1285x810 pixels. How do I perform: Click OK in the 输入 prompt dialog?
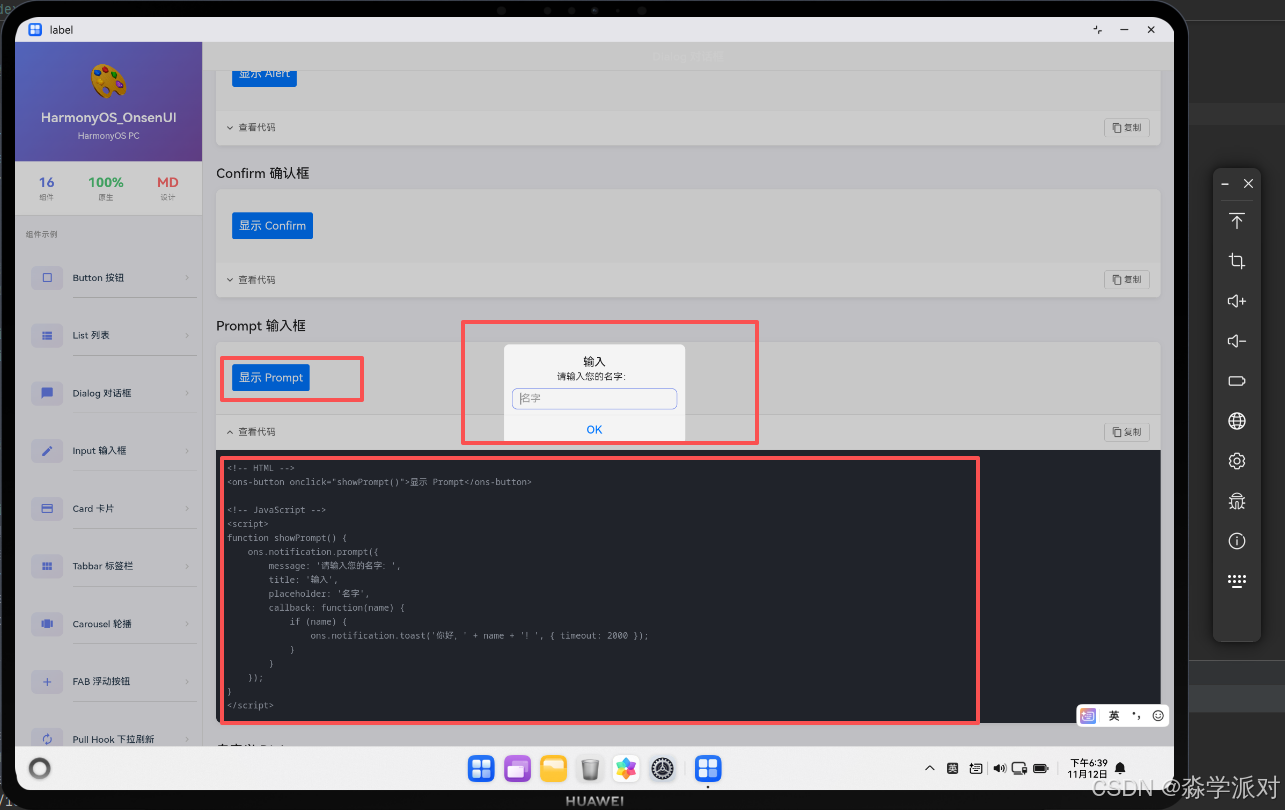[x=594, y=429]
